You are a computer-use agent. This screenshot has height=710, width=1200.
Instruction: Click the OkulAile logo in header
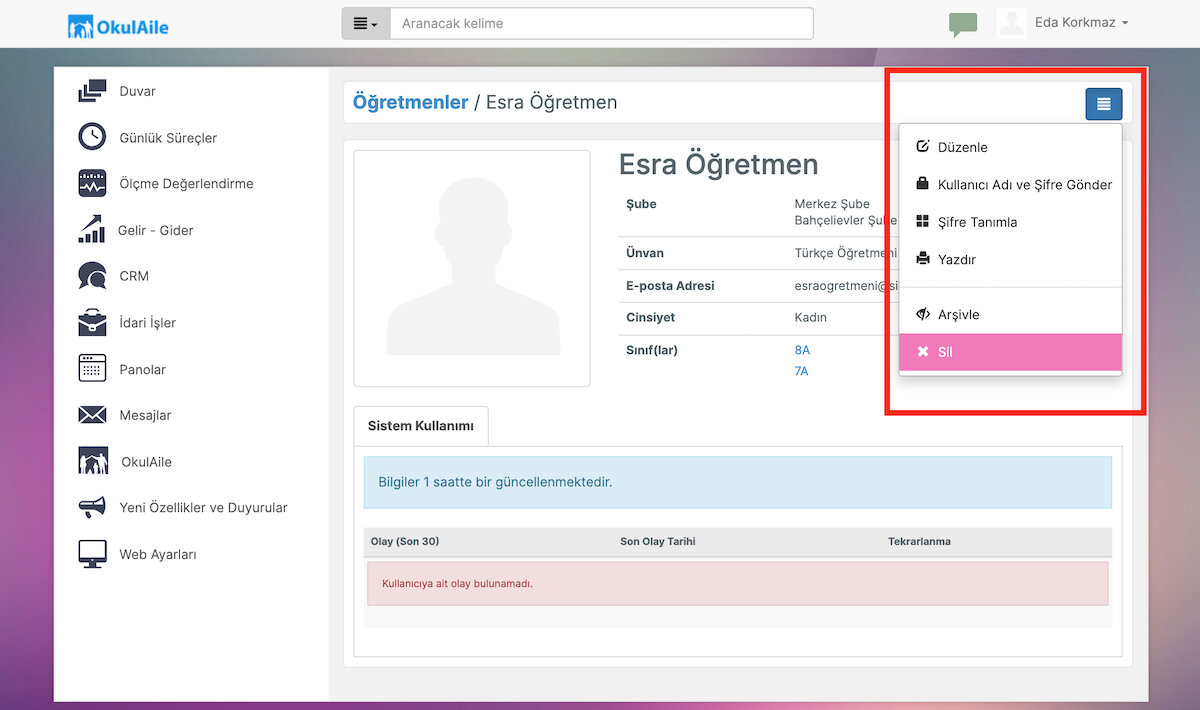(118, 26)
